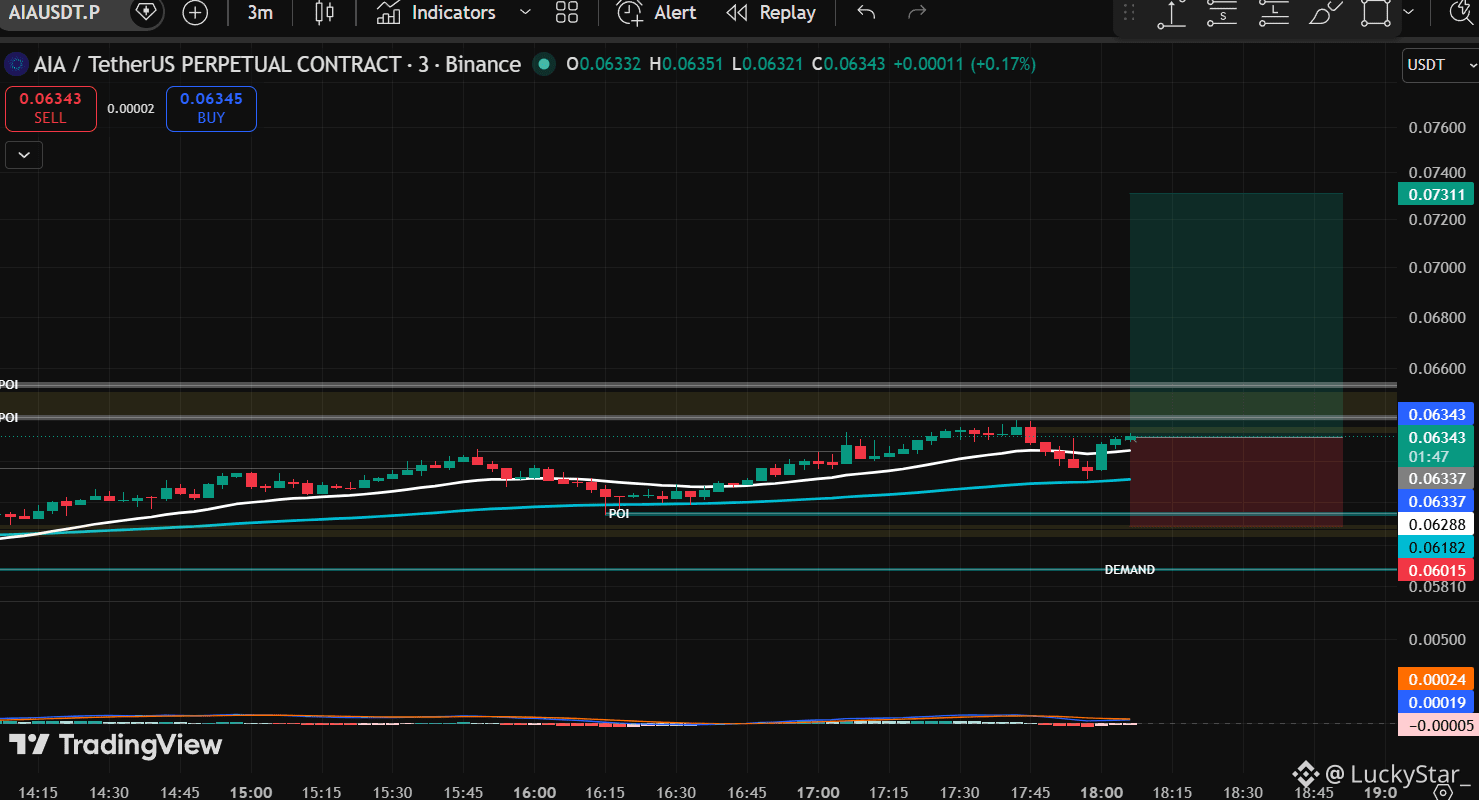
Task: Select the Long Position drawing tool
Action: tap(1273, 13)
